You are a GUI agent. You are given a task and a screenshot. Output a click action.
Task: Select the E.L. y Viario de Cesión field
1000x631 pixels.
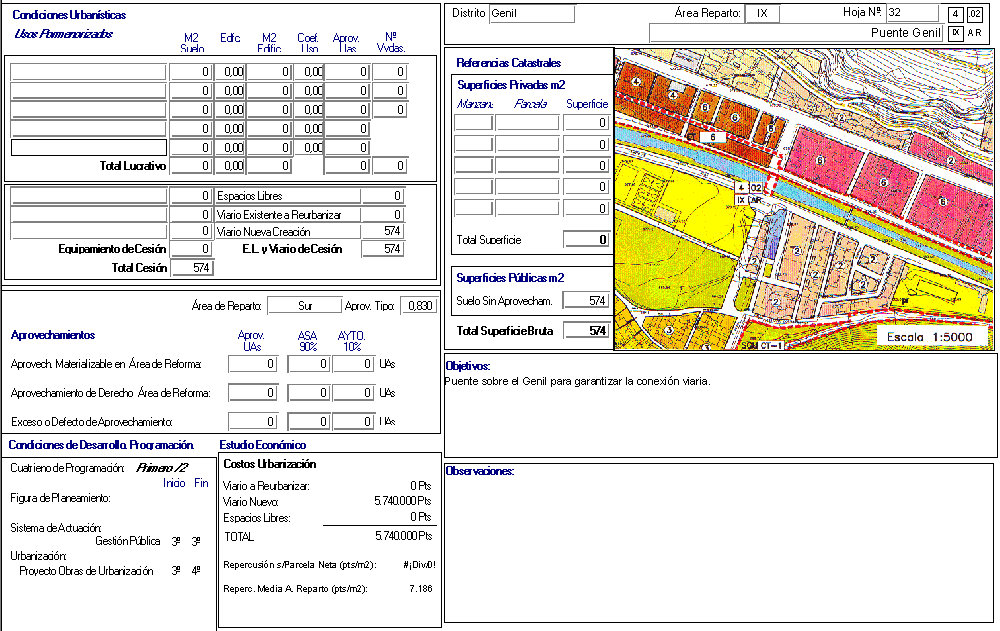382,249
